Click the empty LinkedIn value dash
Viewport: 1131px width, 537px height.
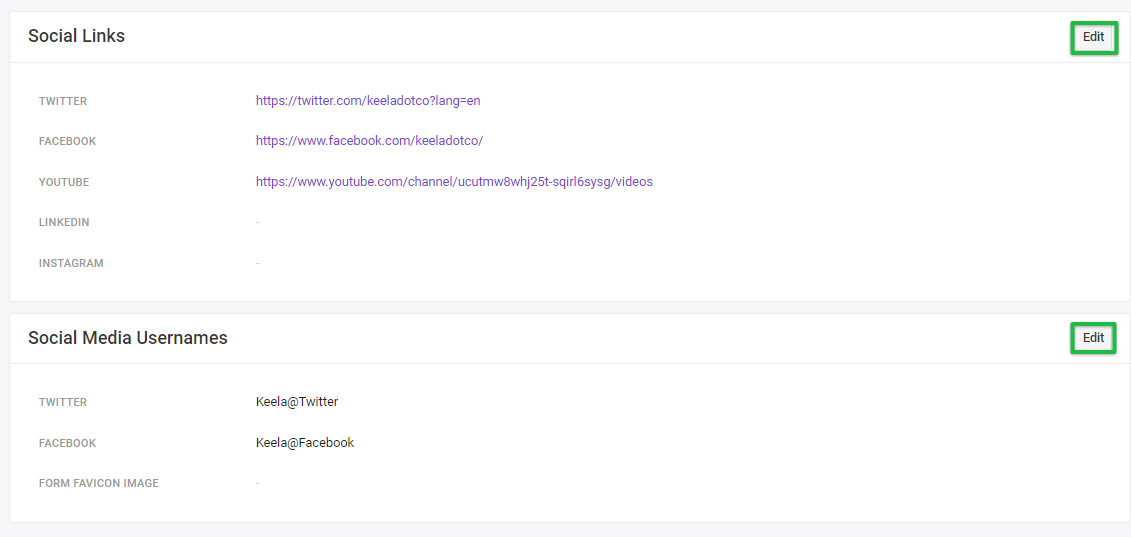click(258, 222)
